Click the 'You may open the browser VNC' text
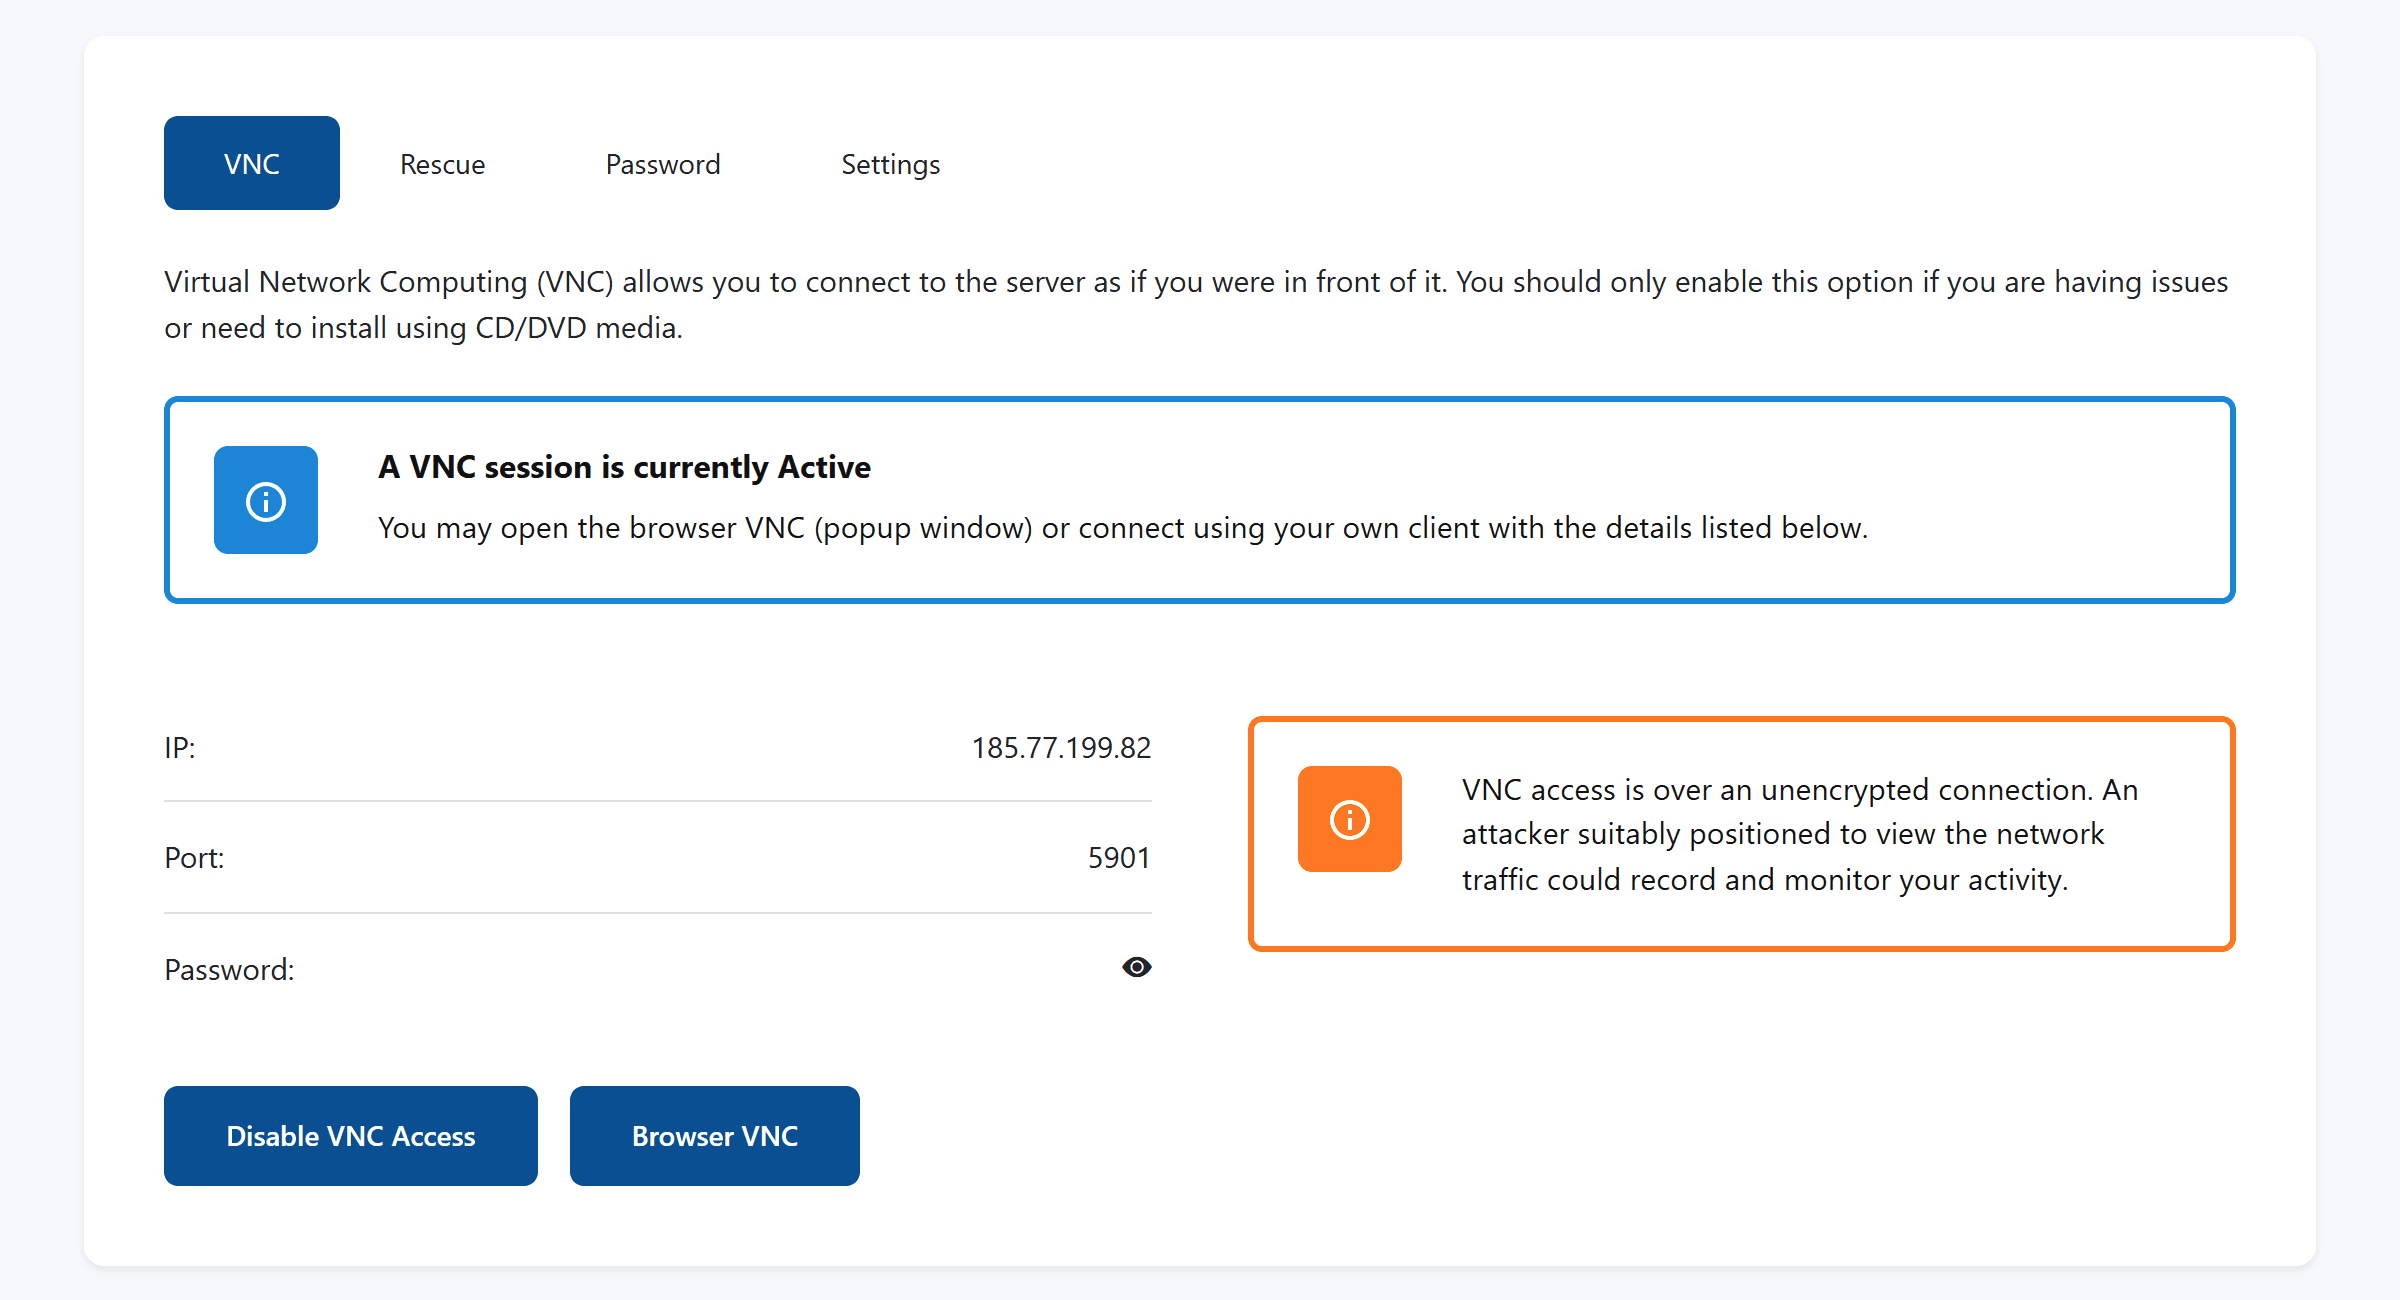The height and width of the screenshot is (1300, 2400). point(1123,528)
